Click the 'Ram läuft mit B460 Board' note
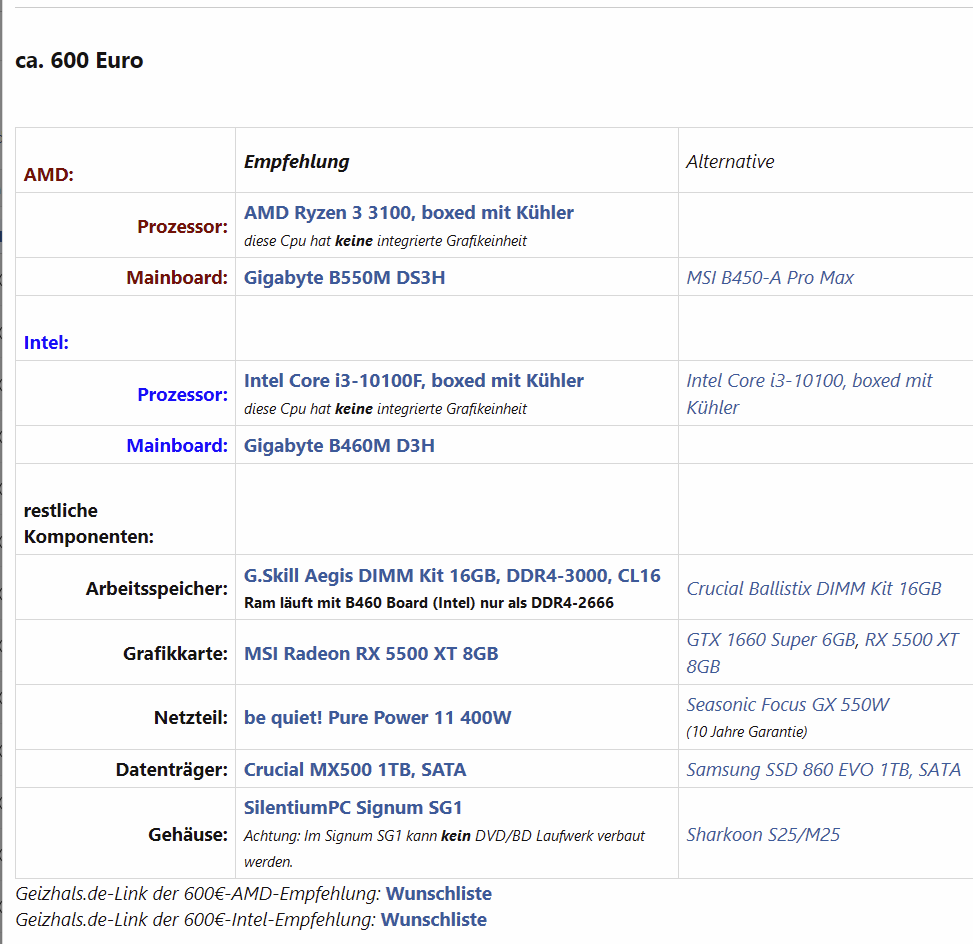Viewport: 973px width, 944px height. click(429, 603)
